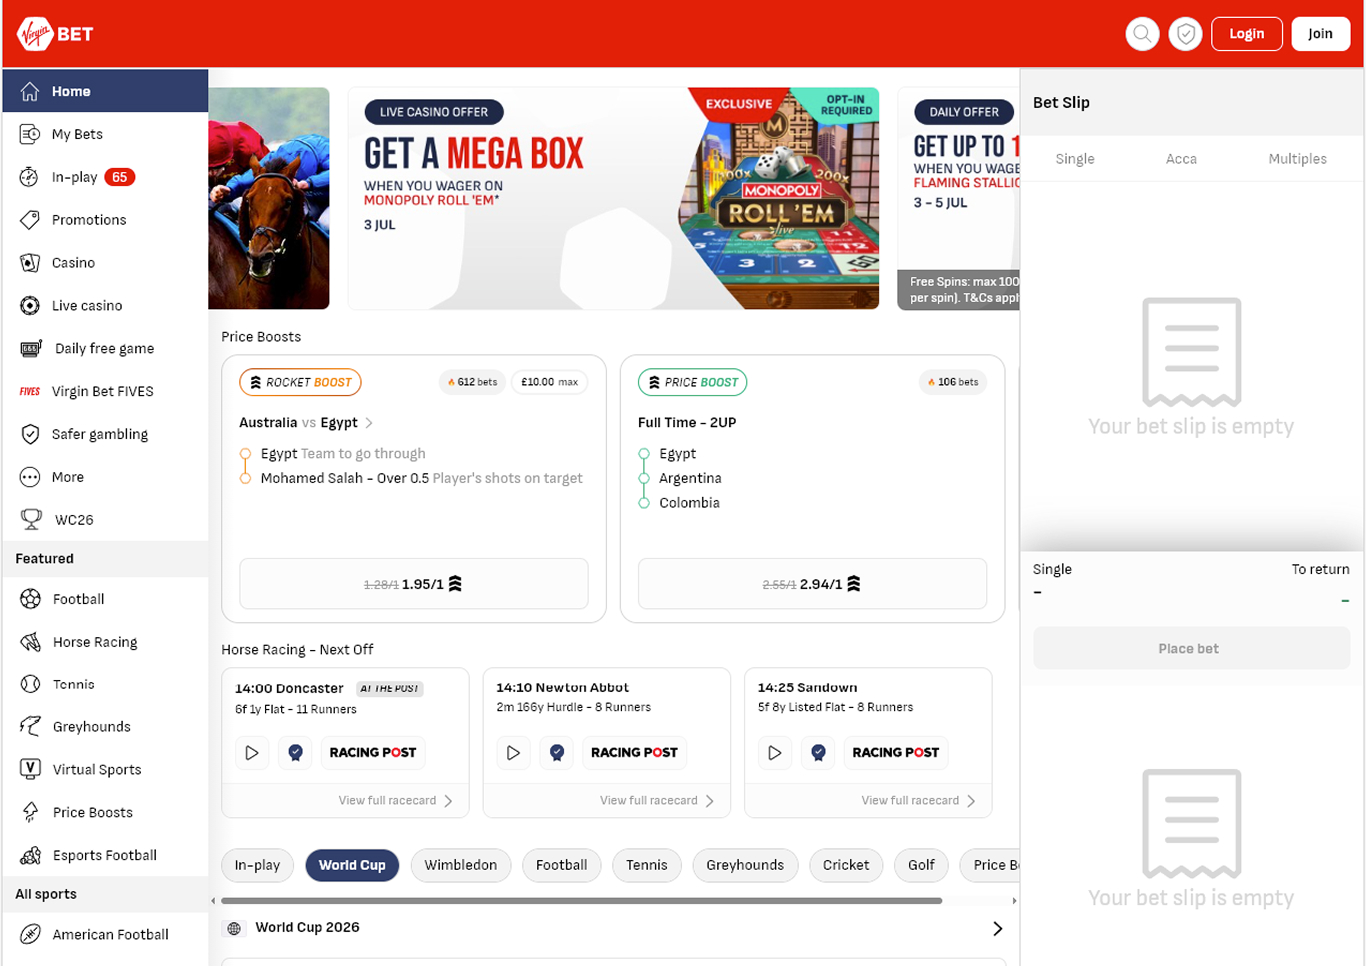Click the 14:25 Sandown verified badge icon
Image resolution: width=1366 pixels, height=966 pixels.
[819, 752]
